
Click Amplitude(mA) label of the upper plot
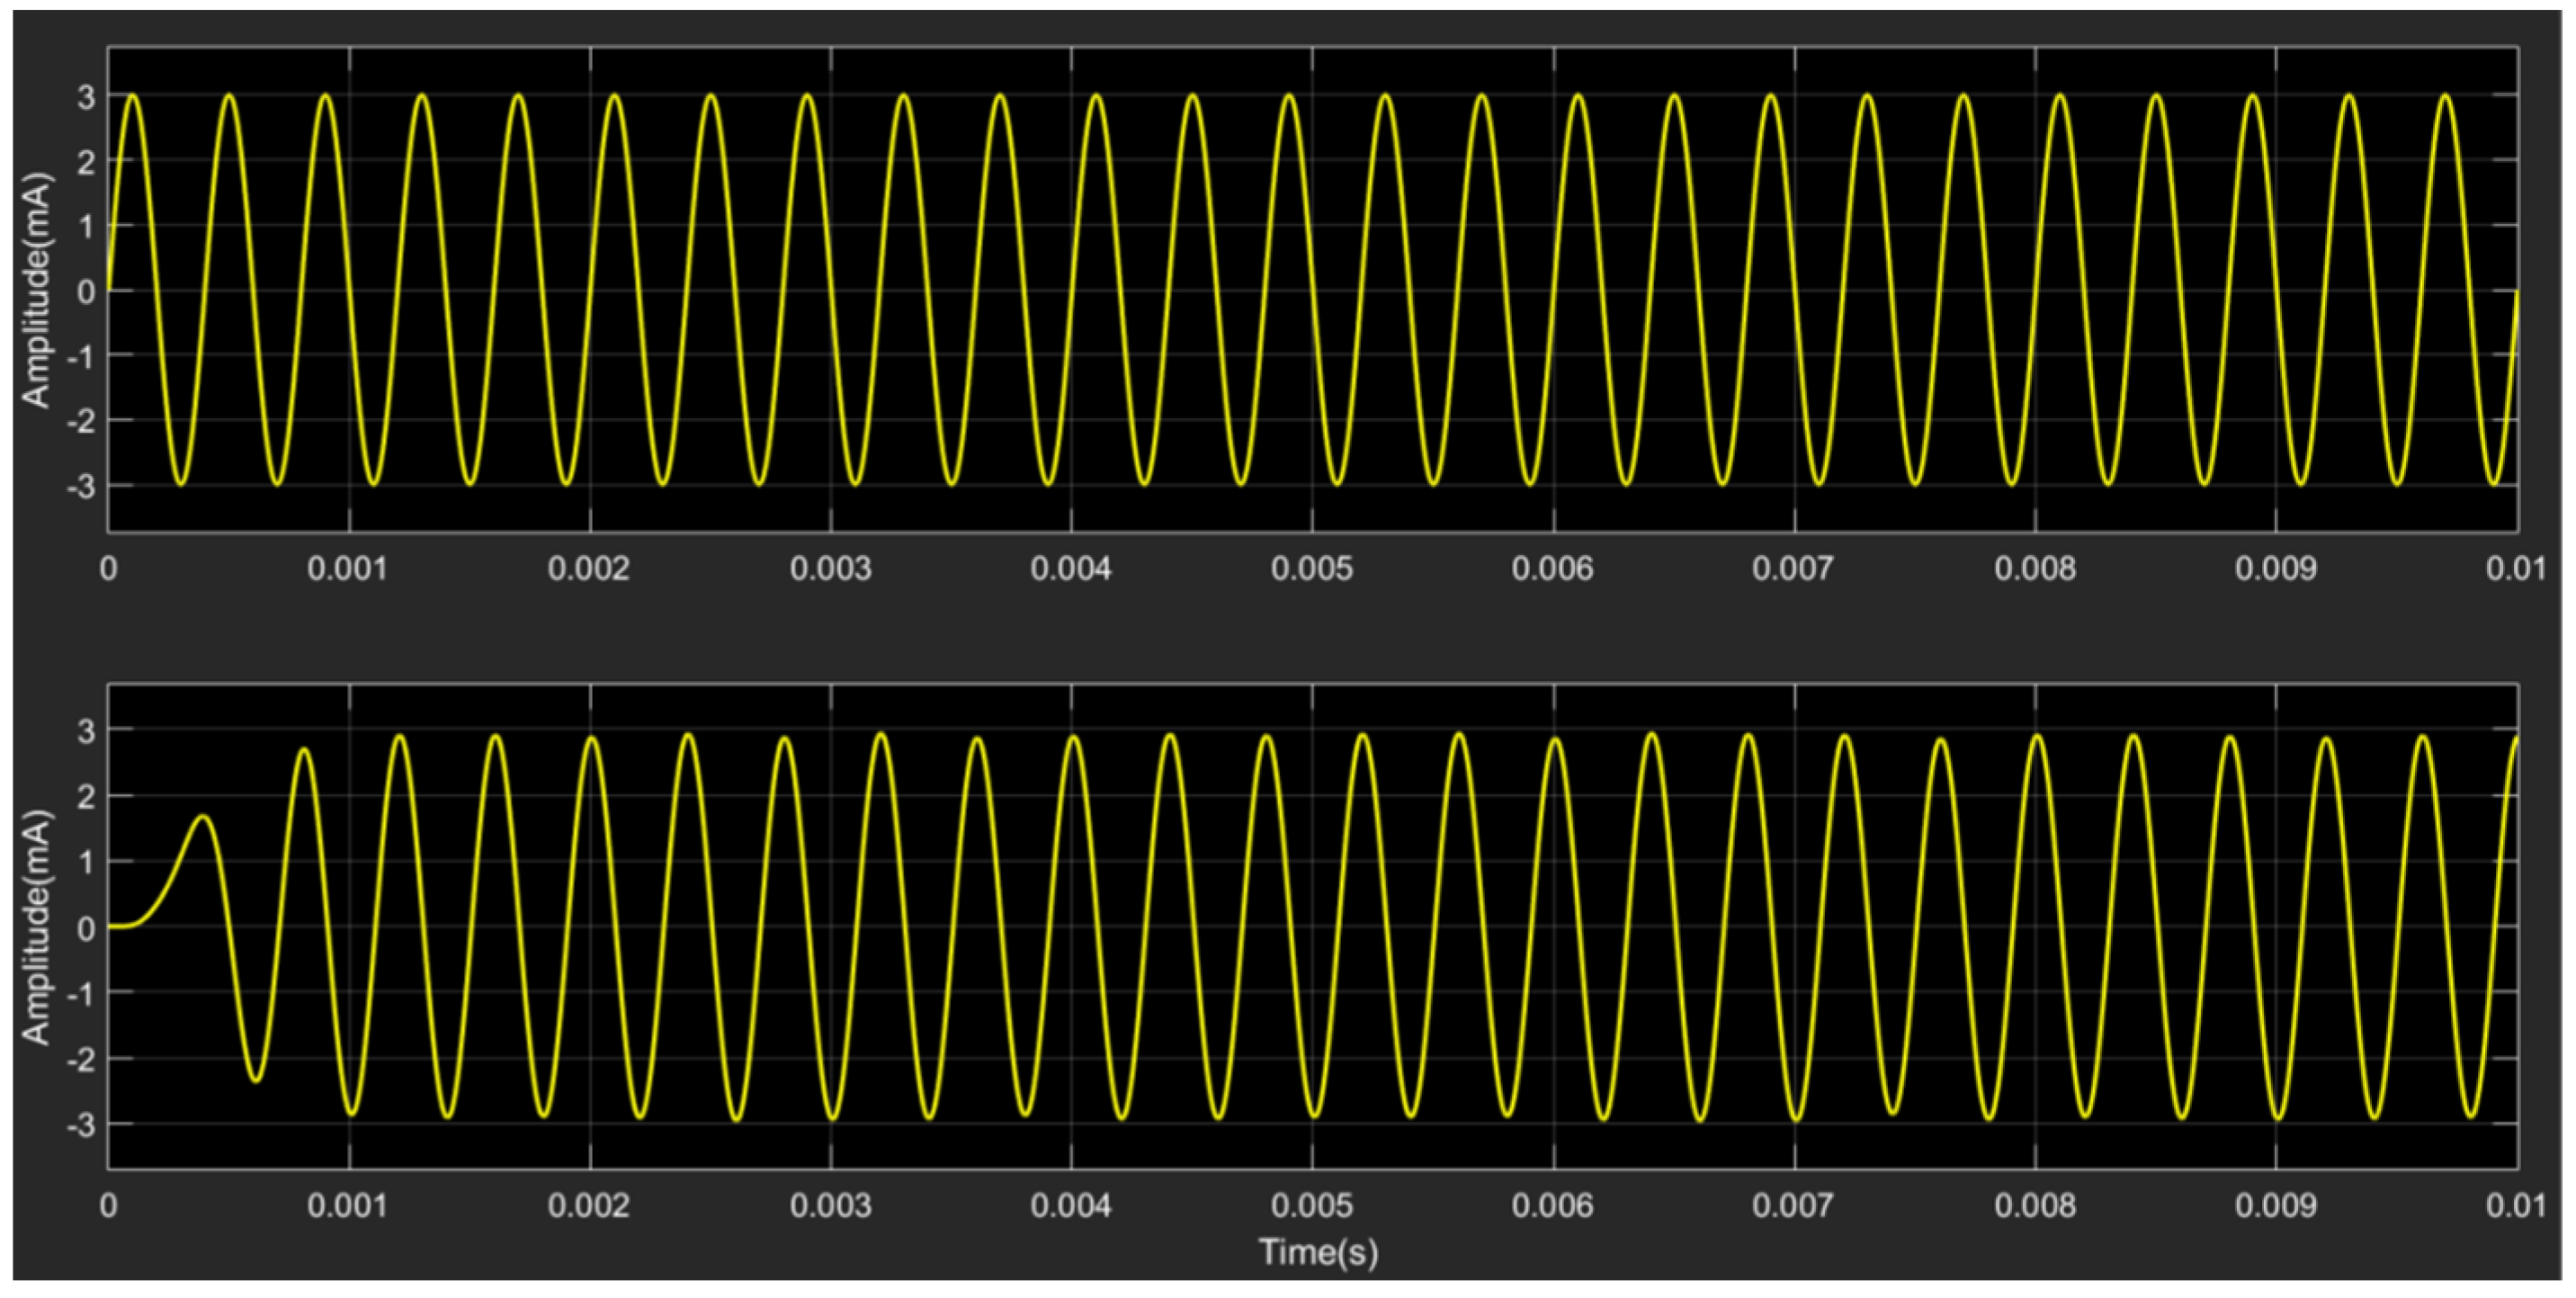tap(36, 291)
